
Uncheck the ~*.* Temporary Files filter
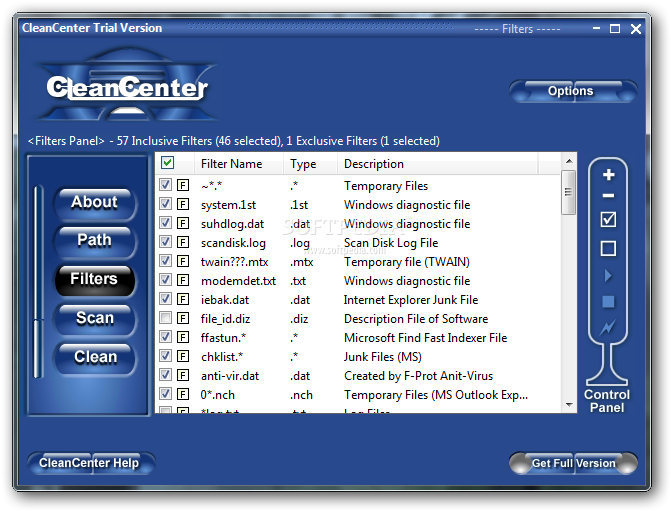pos(165,185)
